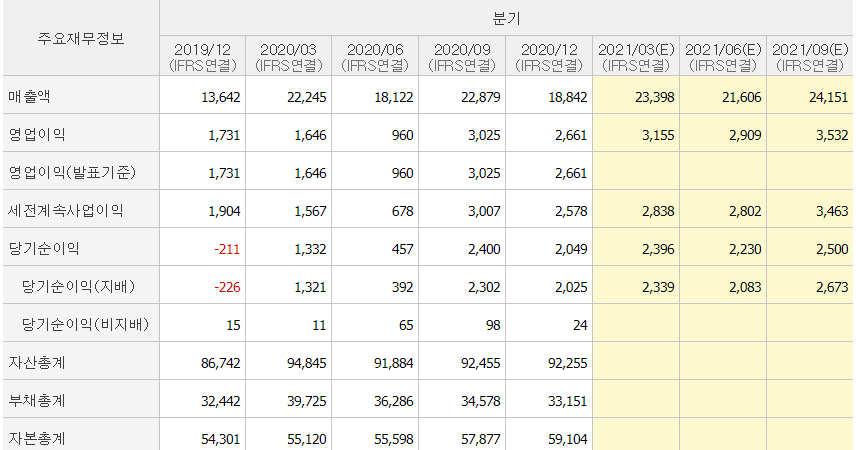Click 자본총계 value 59,104

click(x=568, y=439)
